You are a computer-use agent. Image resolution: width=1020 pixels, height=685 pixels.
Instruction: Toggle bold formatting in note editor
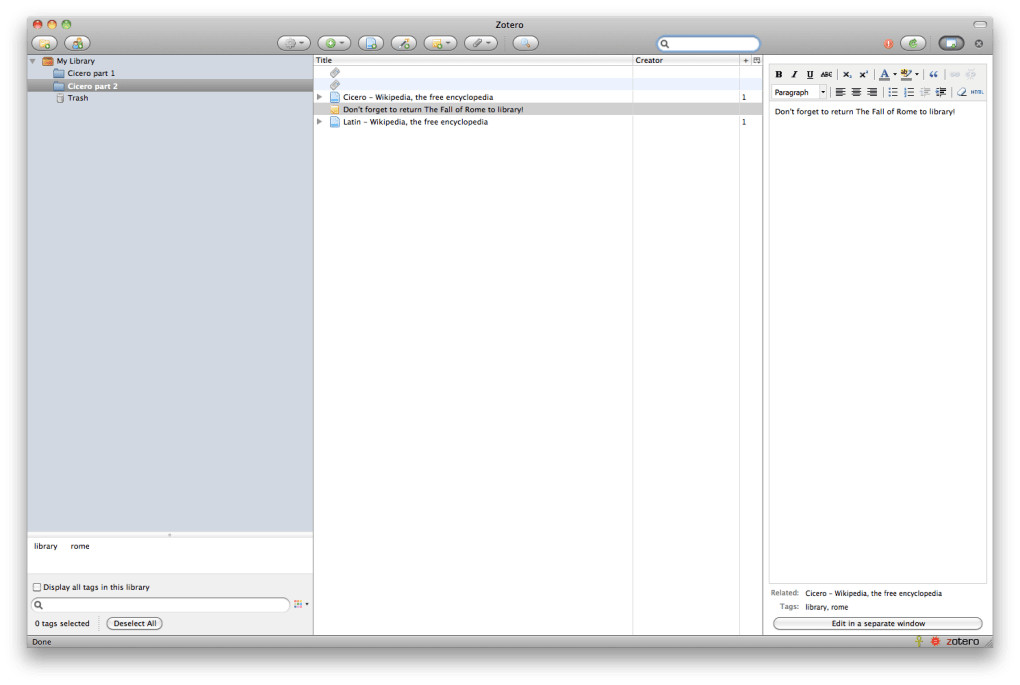click(779, 75)
